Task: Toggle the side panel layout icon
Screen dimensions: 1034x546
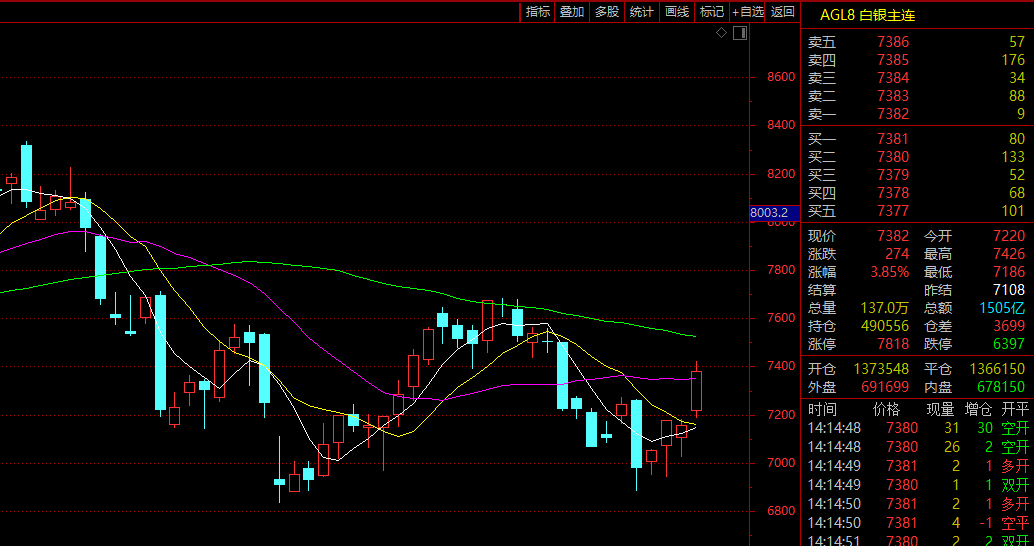Action: 740,33
